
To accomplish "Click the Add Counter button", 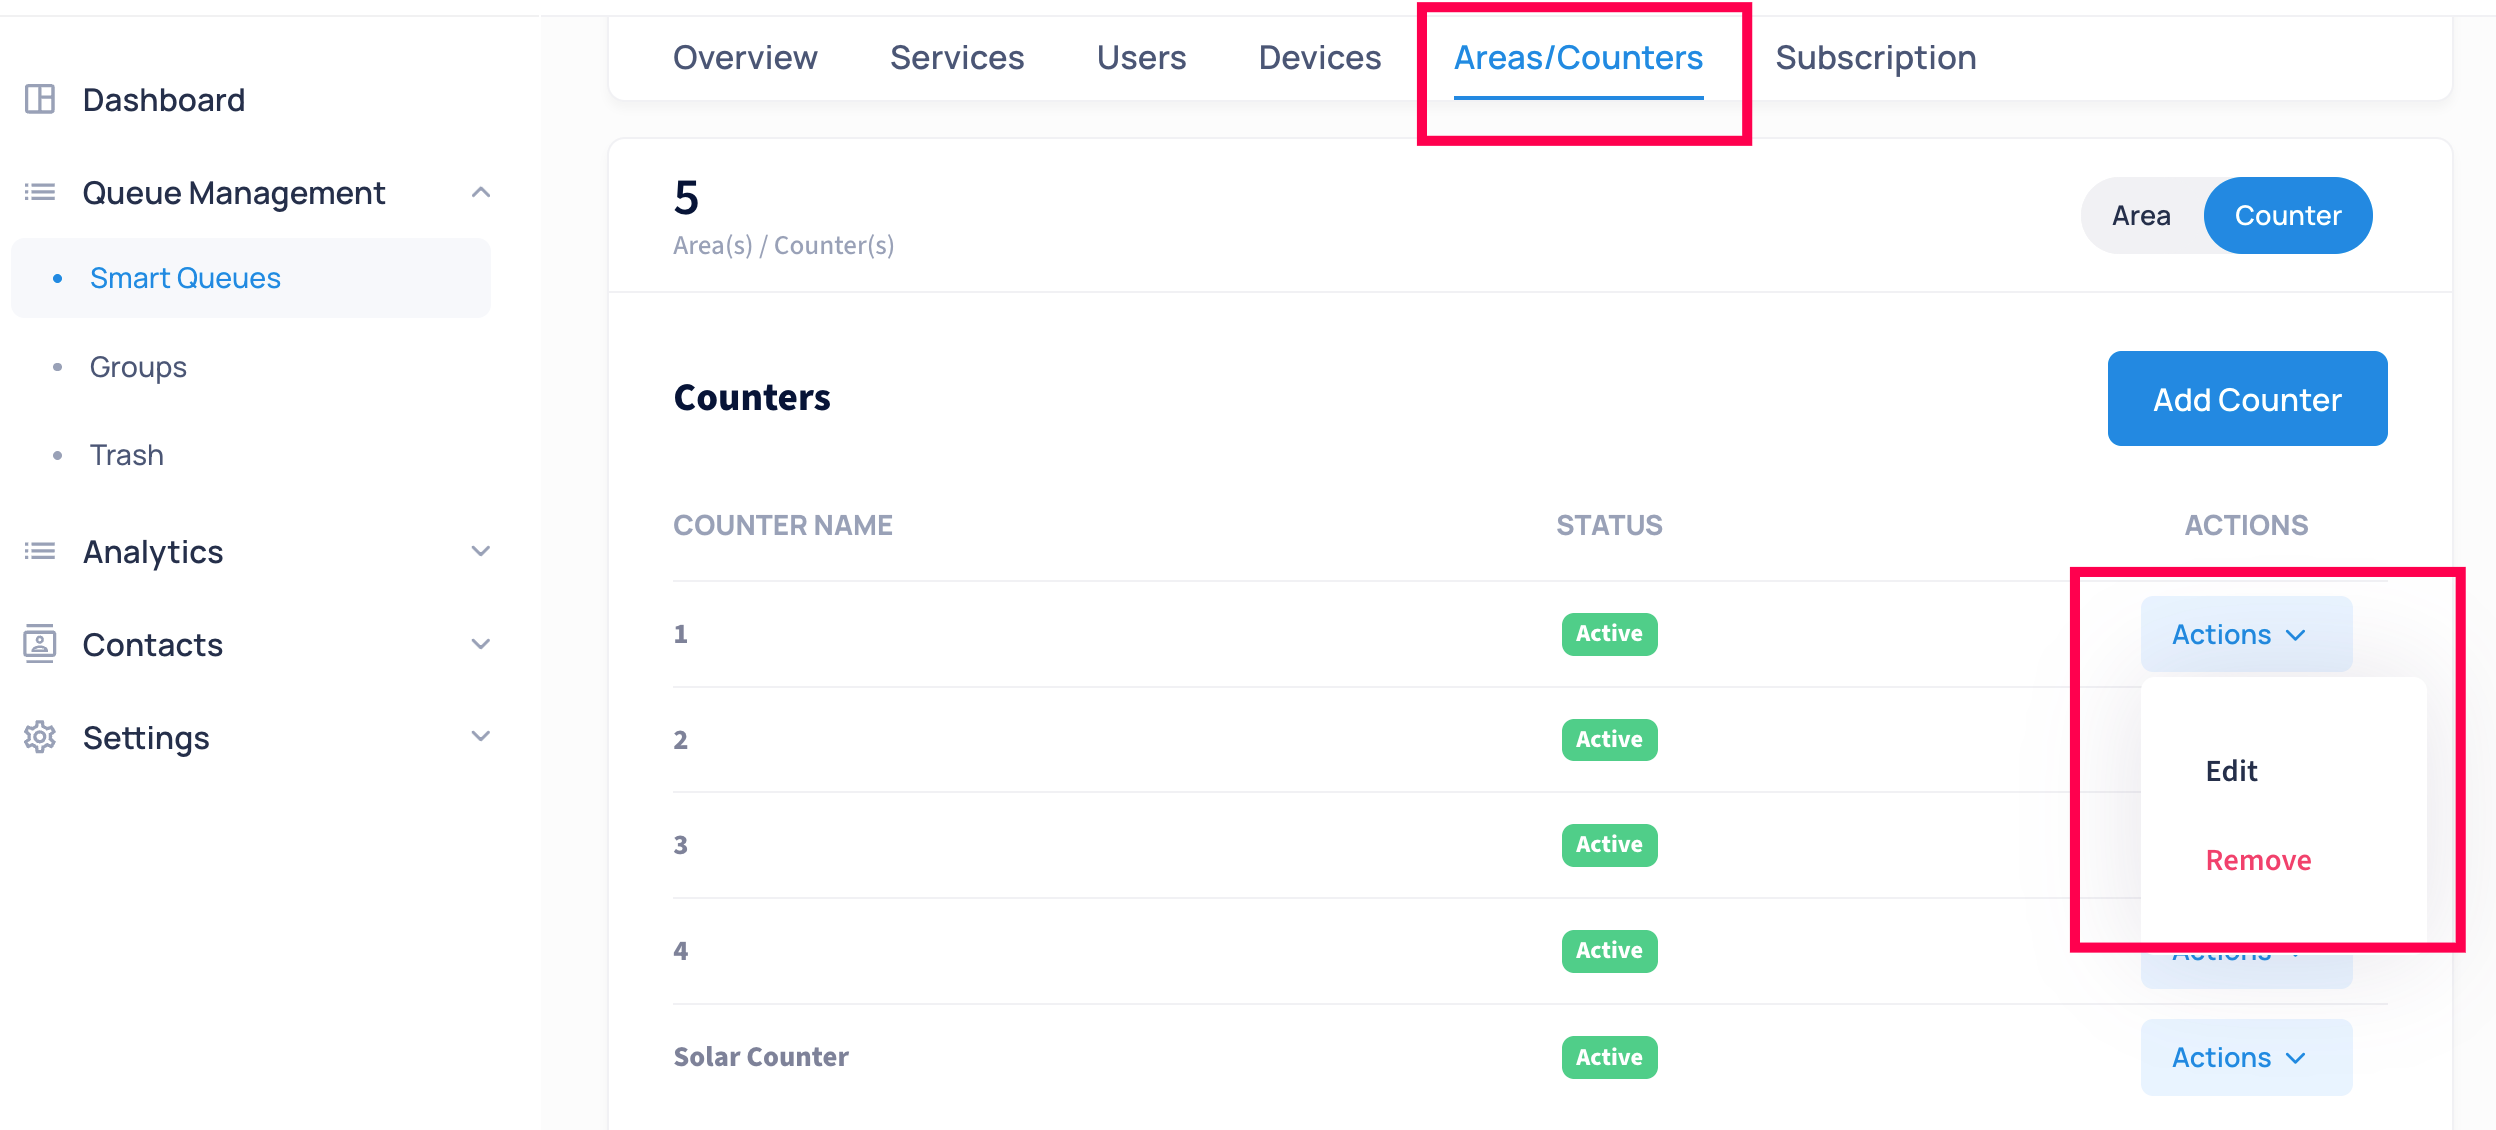I will click(x=2247, y=399).
